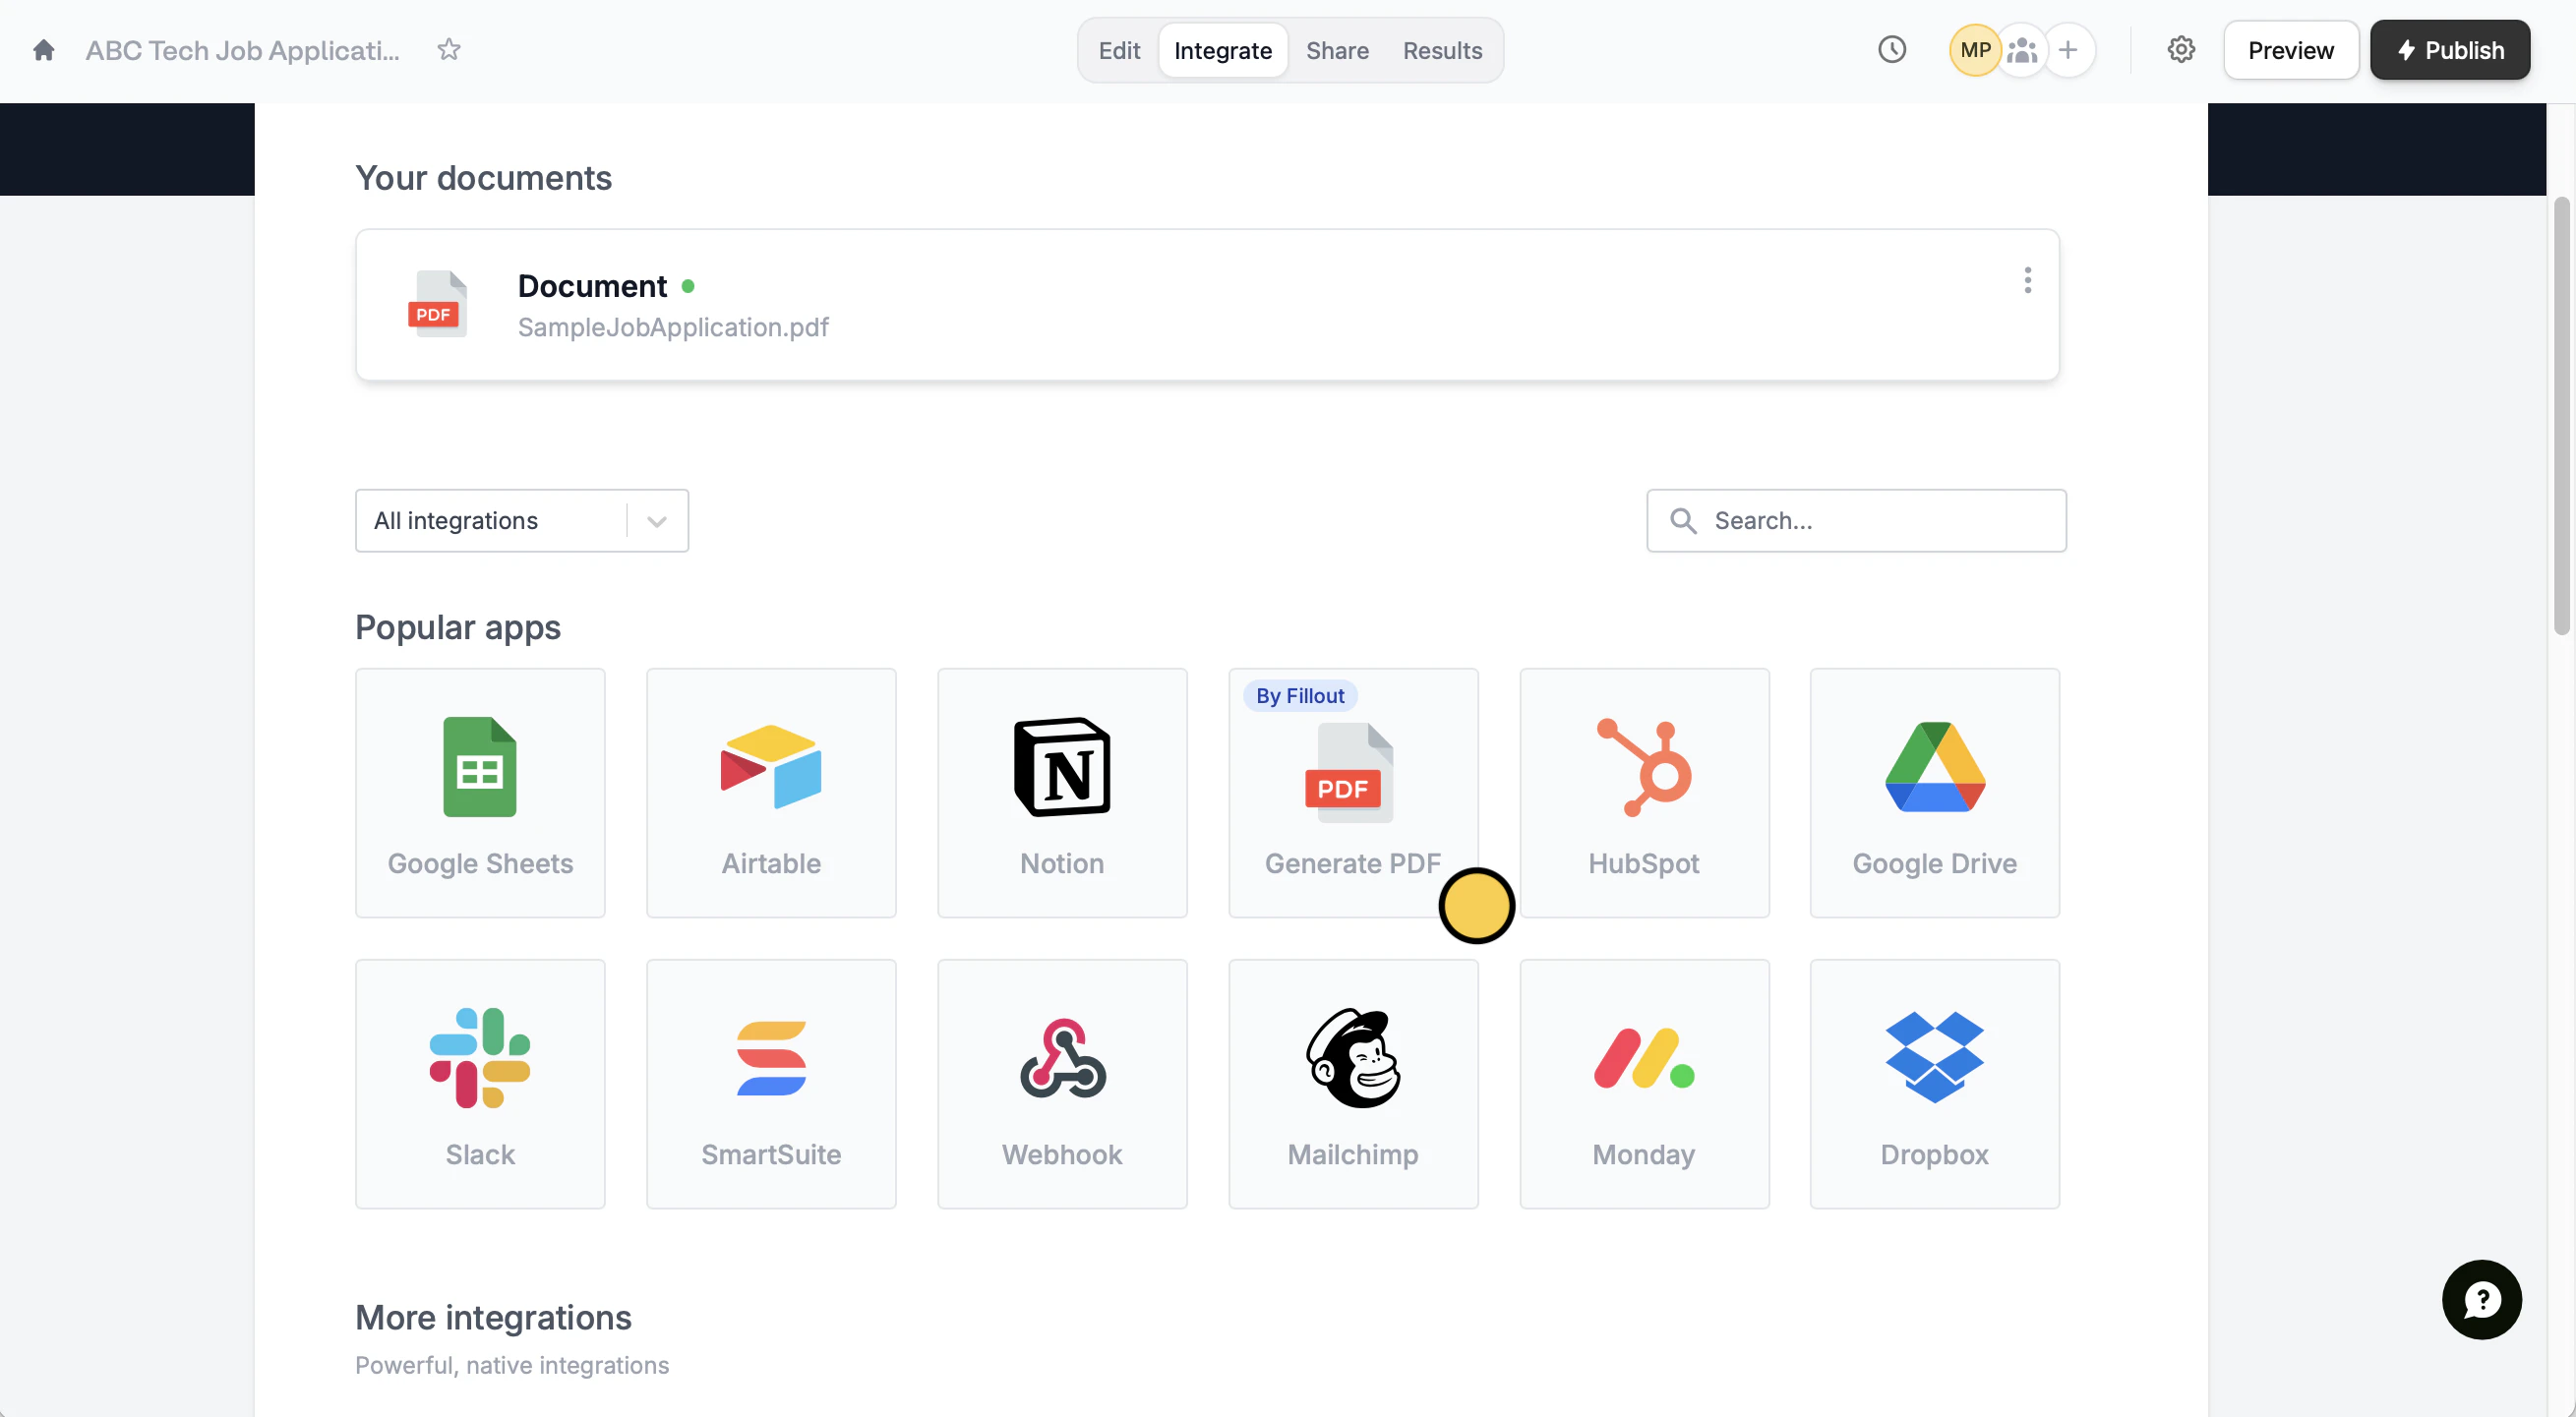Click the home icon

pyautogui.click(x=43, y=50)
